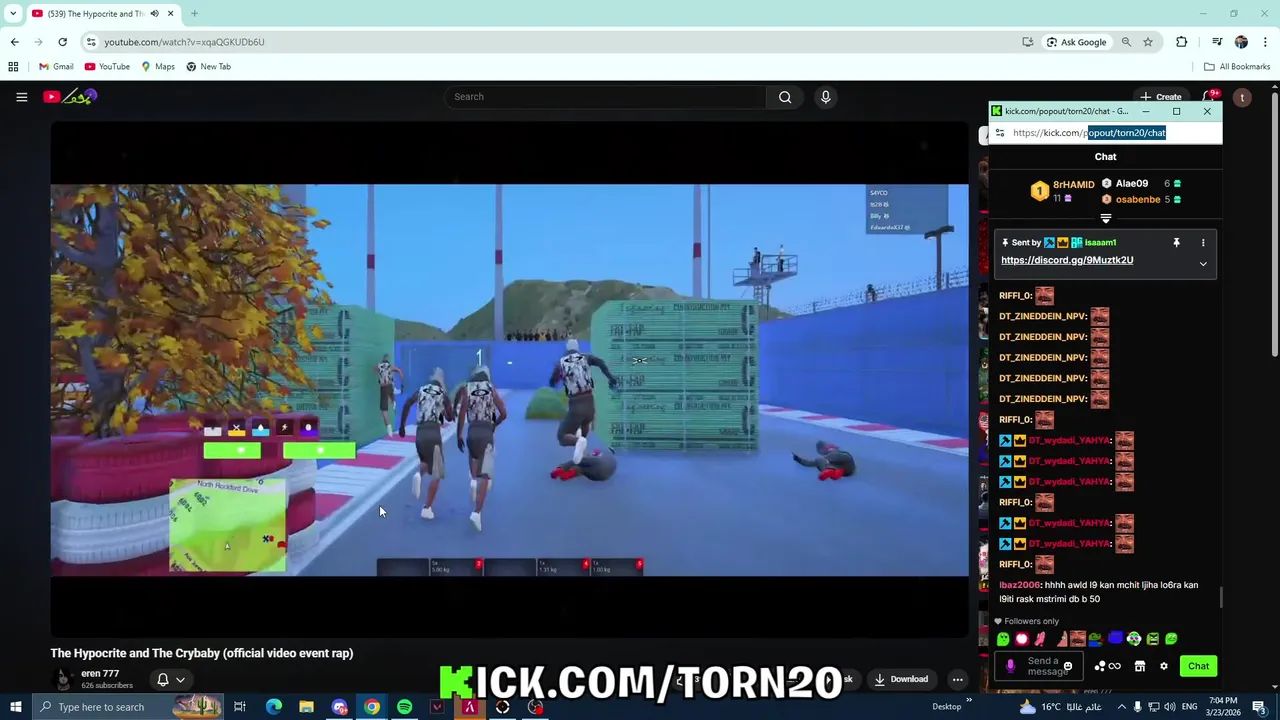Open the Chrome tab search dropdown arrow
Viewport: 1280px width, 720px height.
(x=13, y=13)
